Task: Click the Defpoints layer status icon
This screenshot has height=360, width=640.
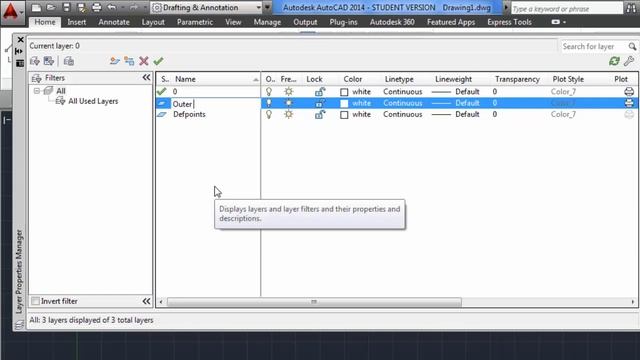Action: point(162,115)
